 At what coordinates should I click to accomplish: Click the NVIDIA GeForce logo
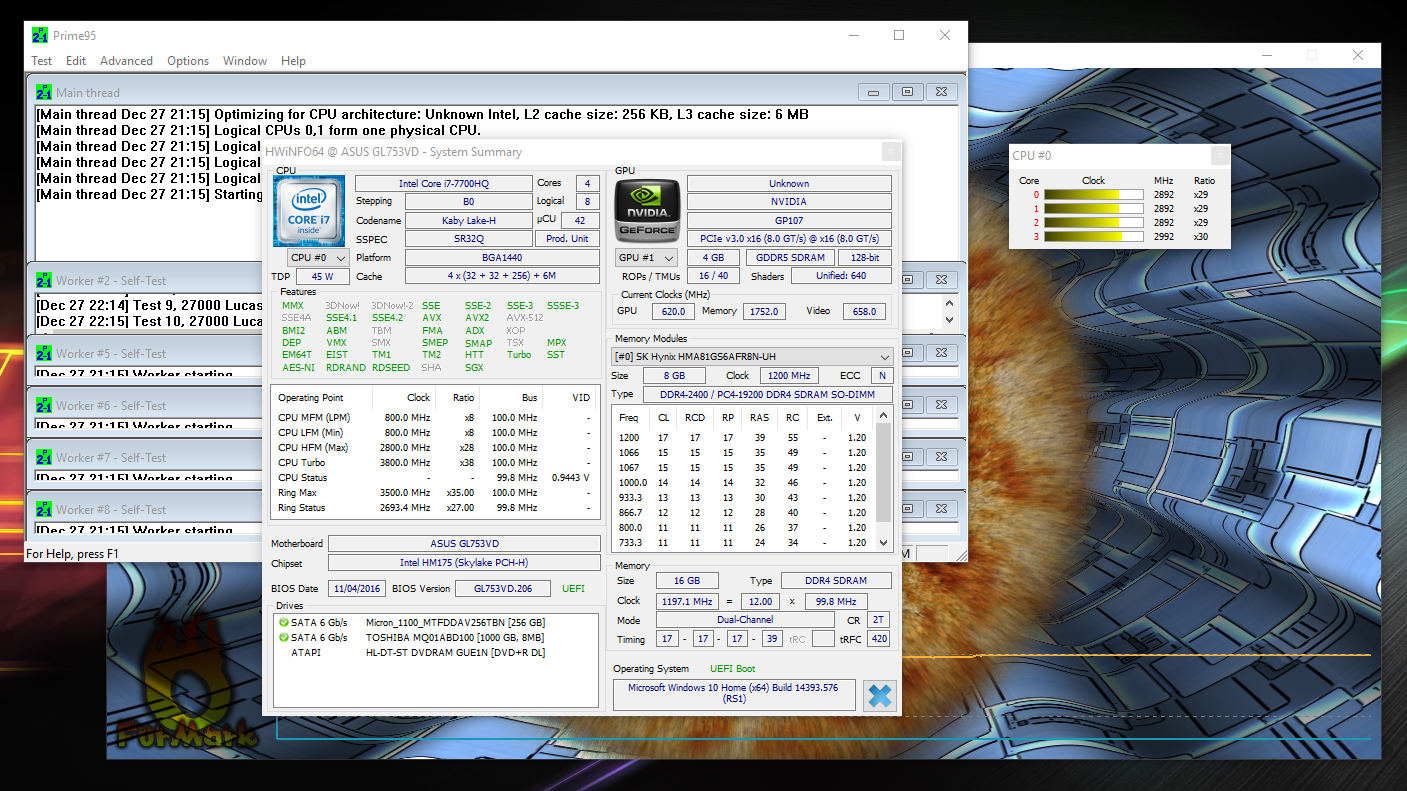click(x=647, y=211)
